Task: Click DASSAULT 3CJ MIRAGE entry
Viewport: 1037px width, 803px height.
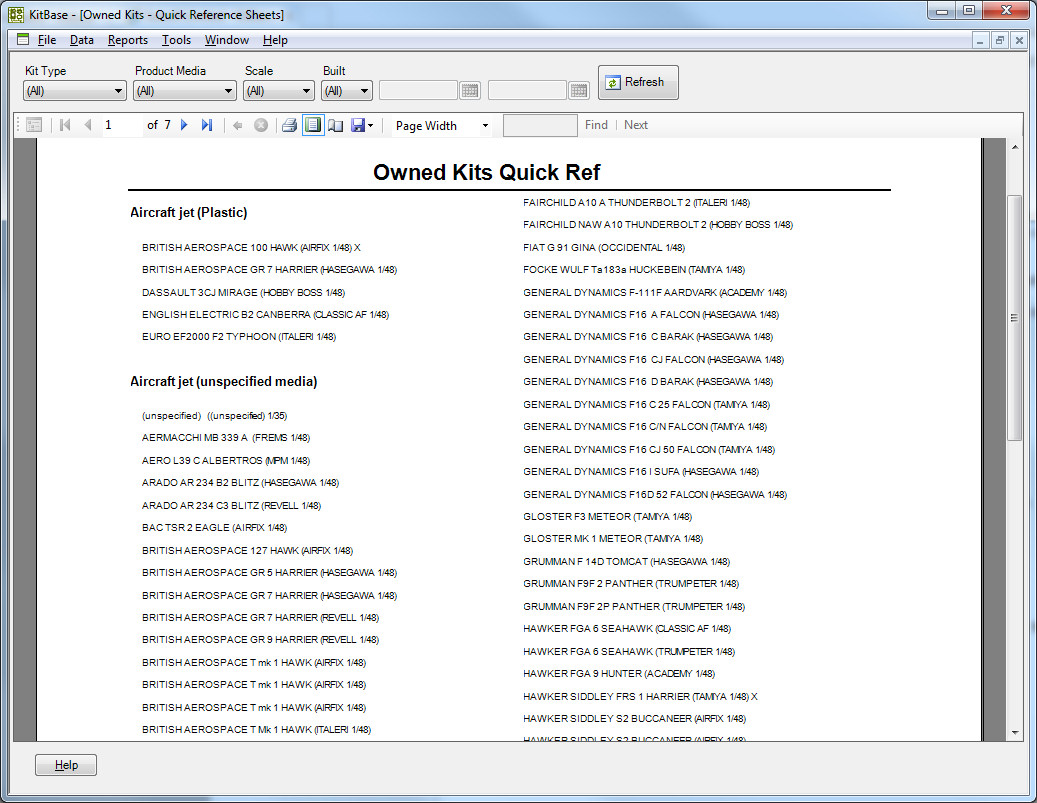Action: pos(243,292)
